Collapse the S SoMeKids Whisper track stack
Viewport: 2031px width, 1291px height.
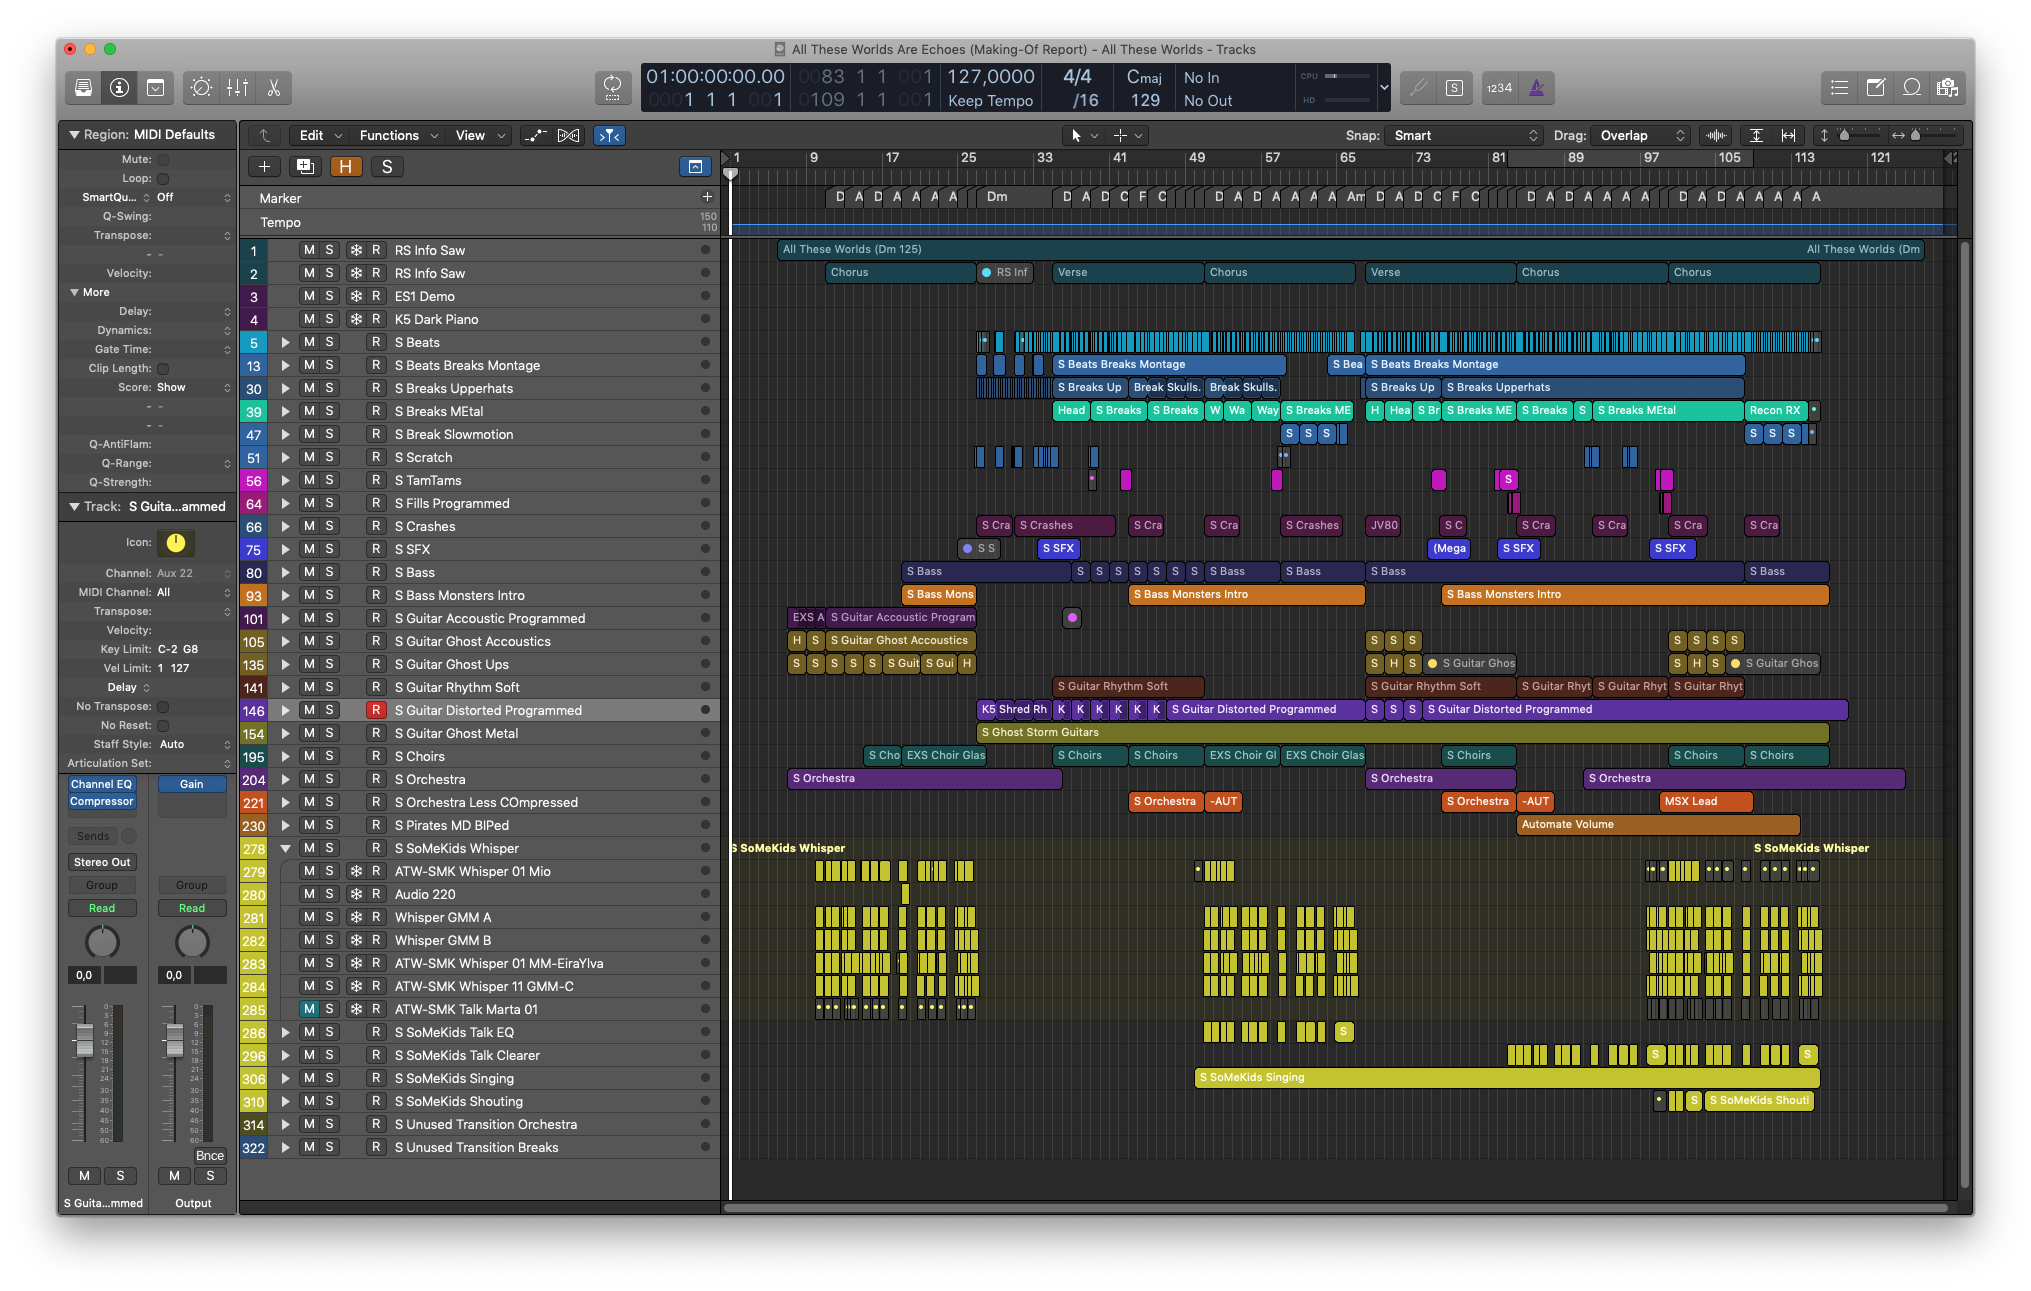(286, 848)
